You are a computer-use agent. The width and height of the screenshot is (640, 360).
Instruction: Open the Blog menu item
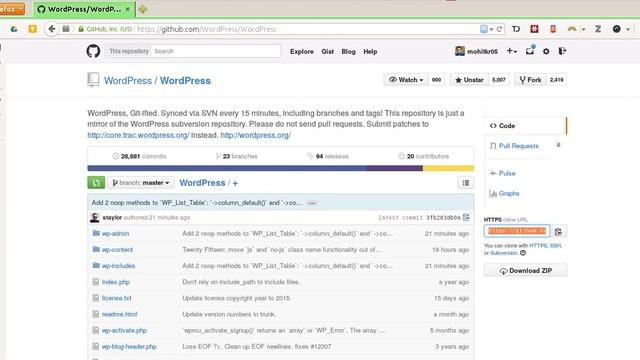point(348,51)
